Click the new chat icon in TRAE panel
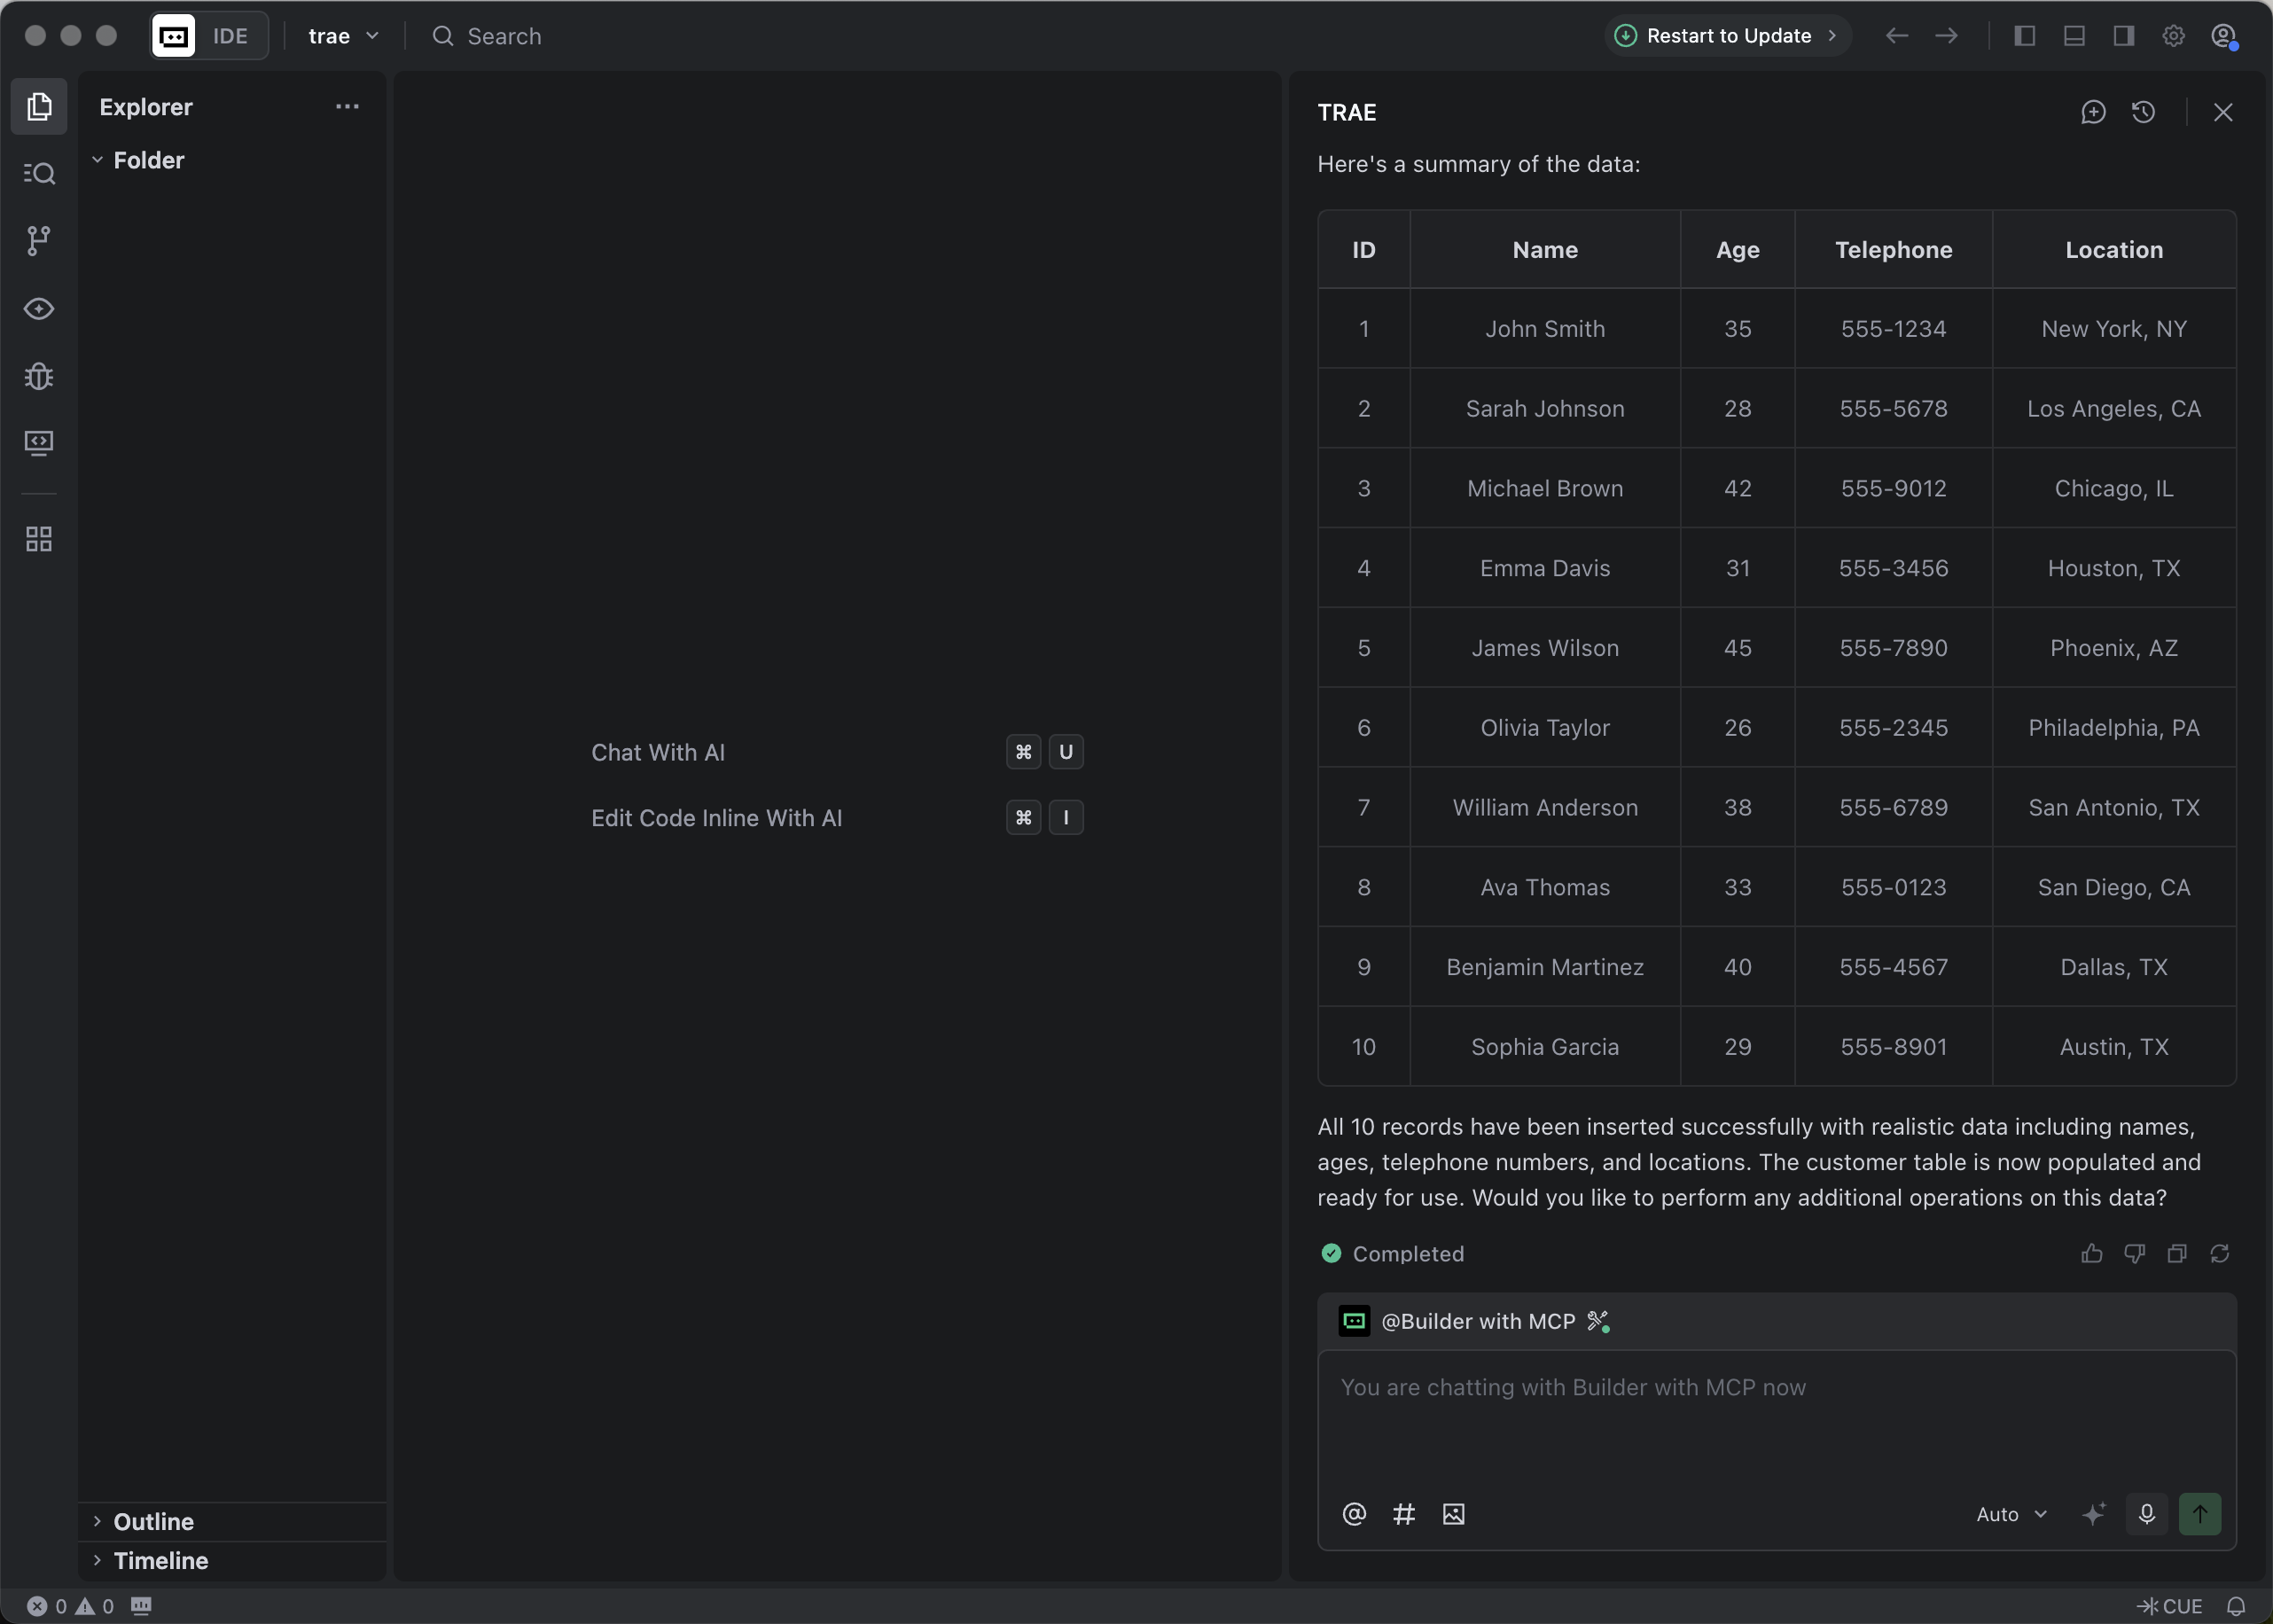Screen dimensions: 2273x1624 click(x=2093, y=112)
